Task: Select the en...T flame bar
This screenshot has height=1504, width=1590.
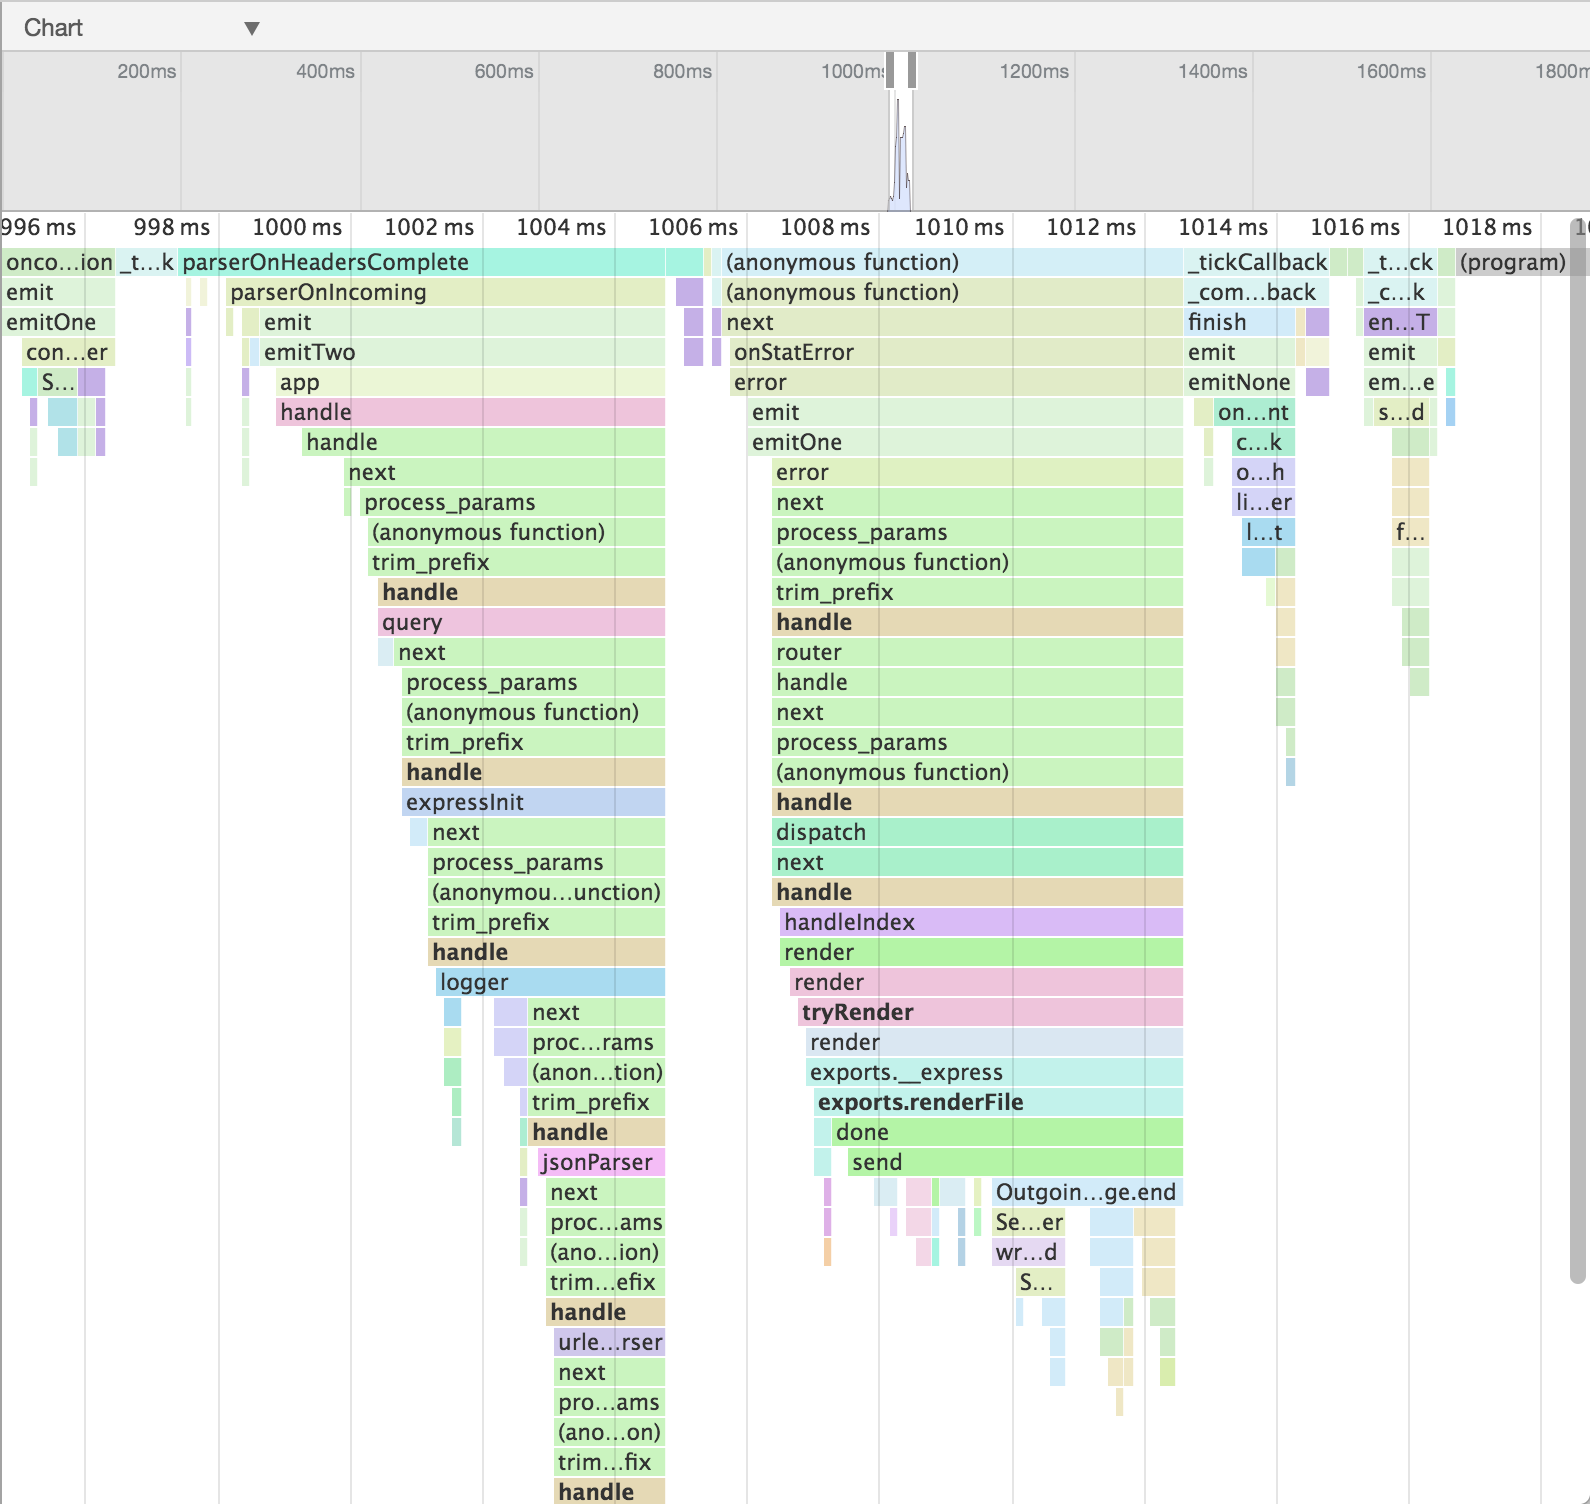Action: (x=1400, y=322)
